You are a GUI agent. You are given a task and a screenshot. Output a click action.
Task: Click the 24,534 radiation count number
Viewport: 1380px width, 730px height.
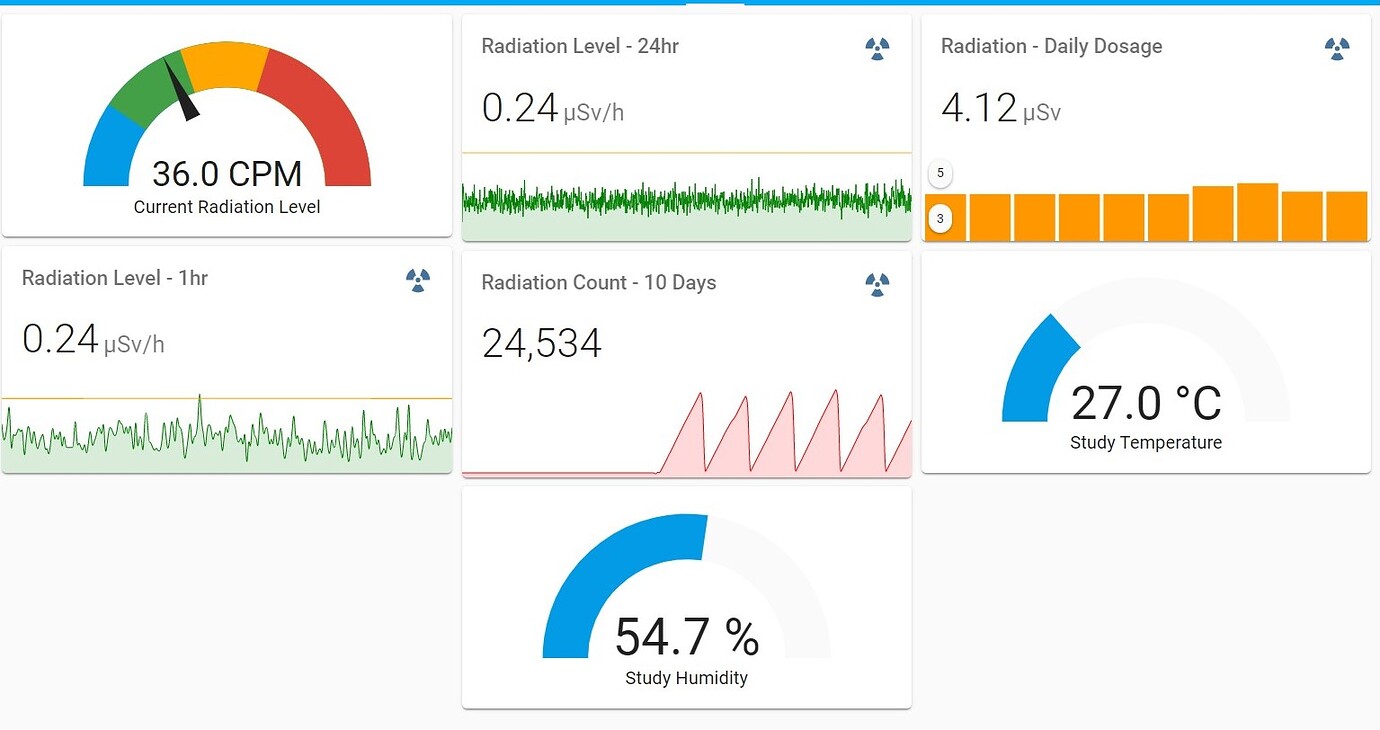pyautogui.click(x=543, y=343)
